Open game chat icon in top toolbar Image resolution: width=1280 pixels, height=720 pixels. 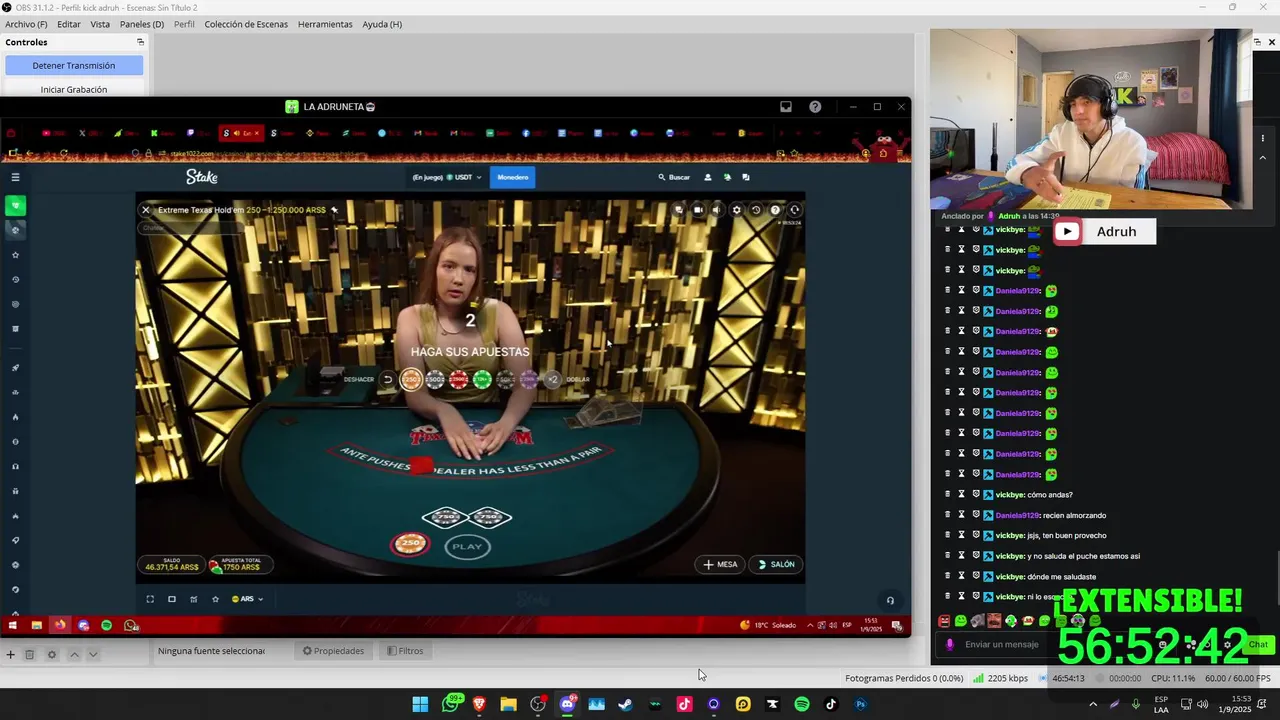pyautogui.click(x=678, y=210)
